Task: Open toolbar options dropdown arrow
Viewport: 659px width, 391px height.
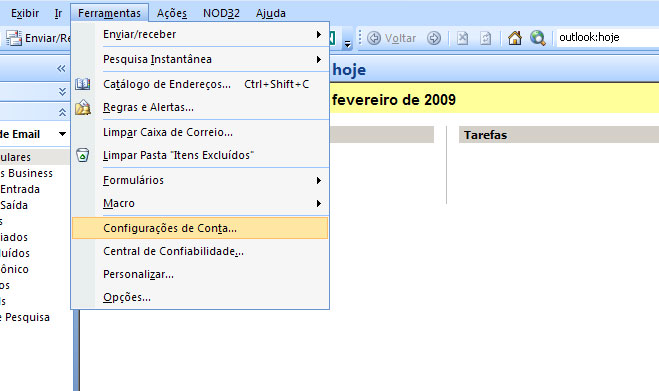Action: click(x=347, y=43)
